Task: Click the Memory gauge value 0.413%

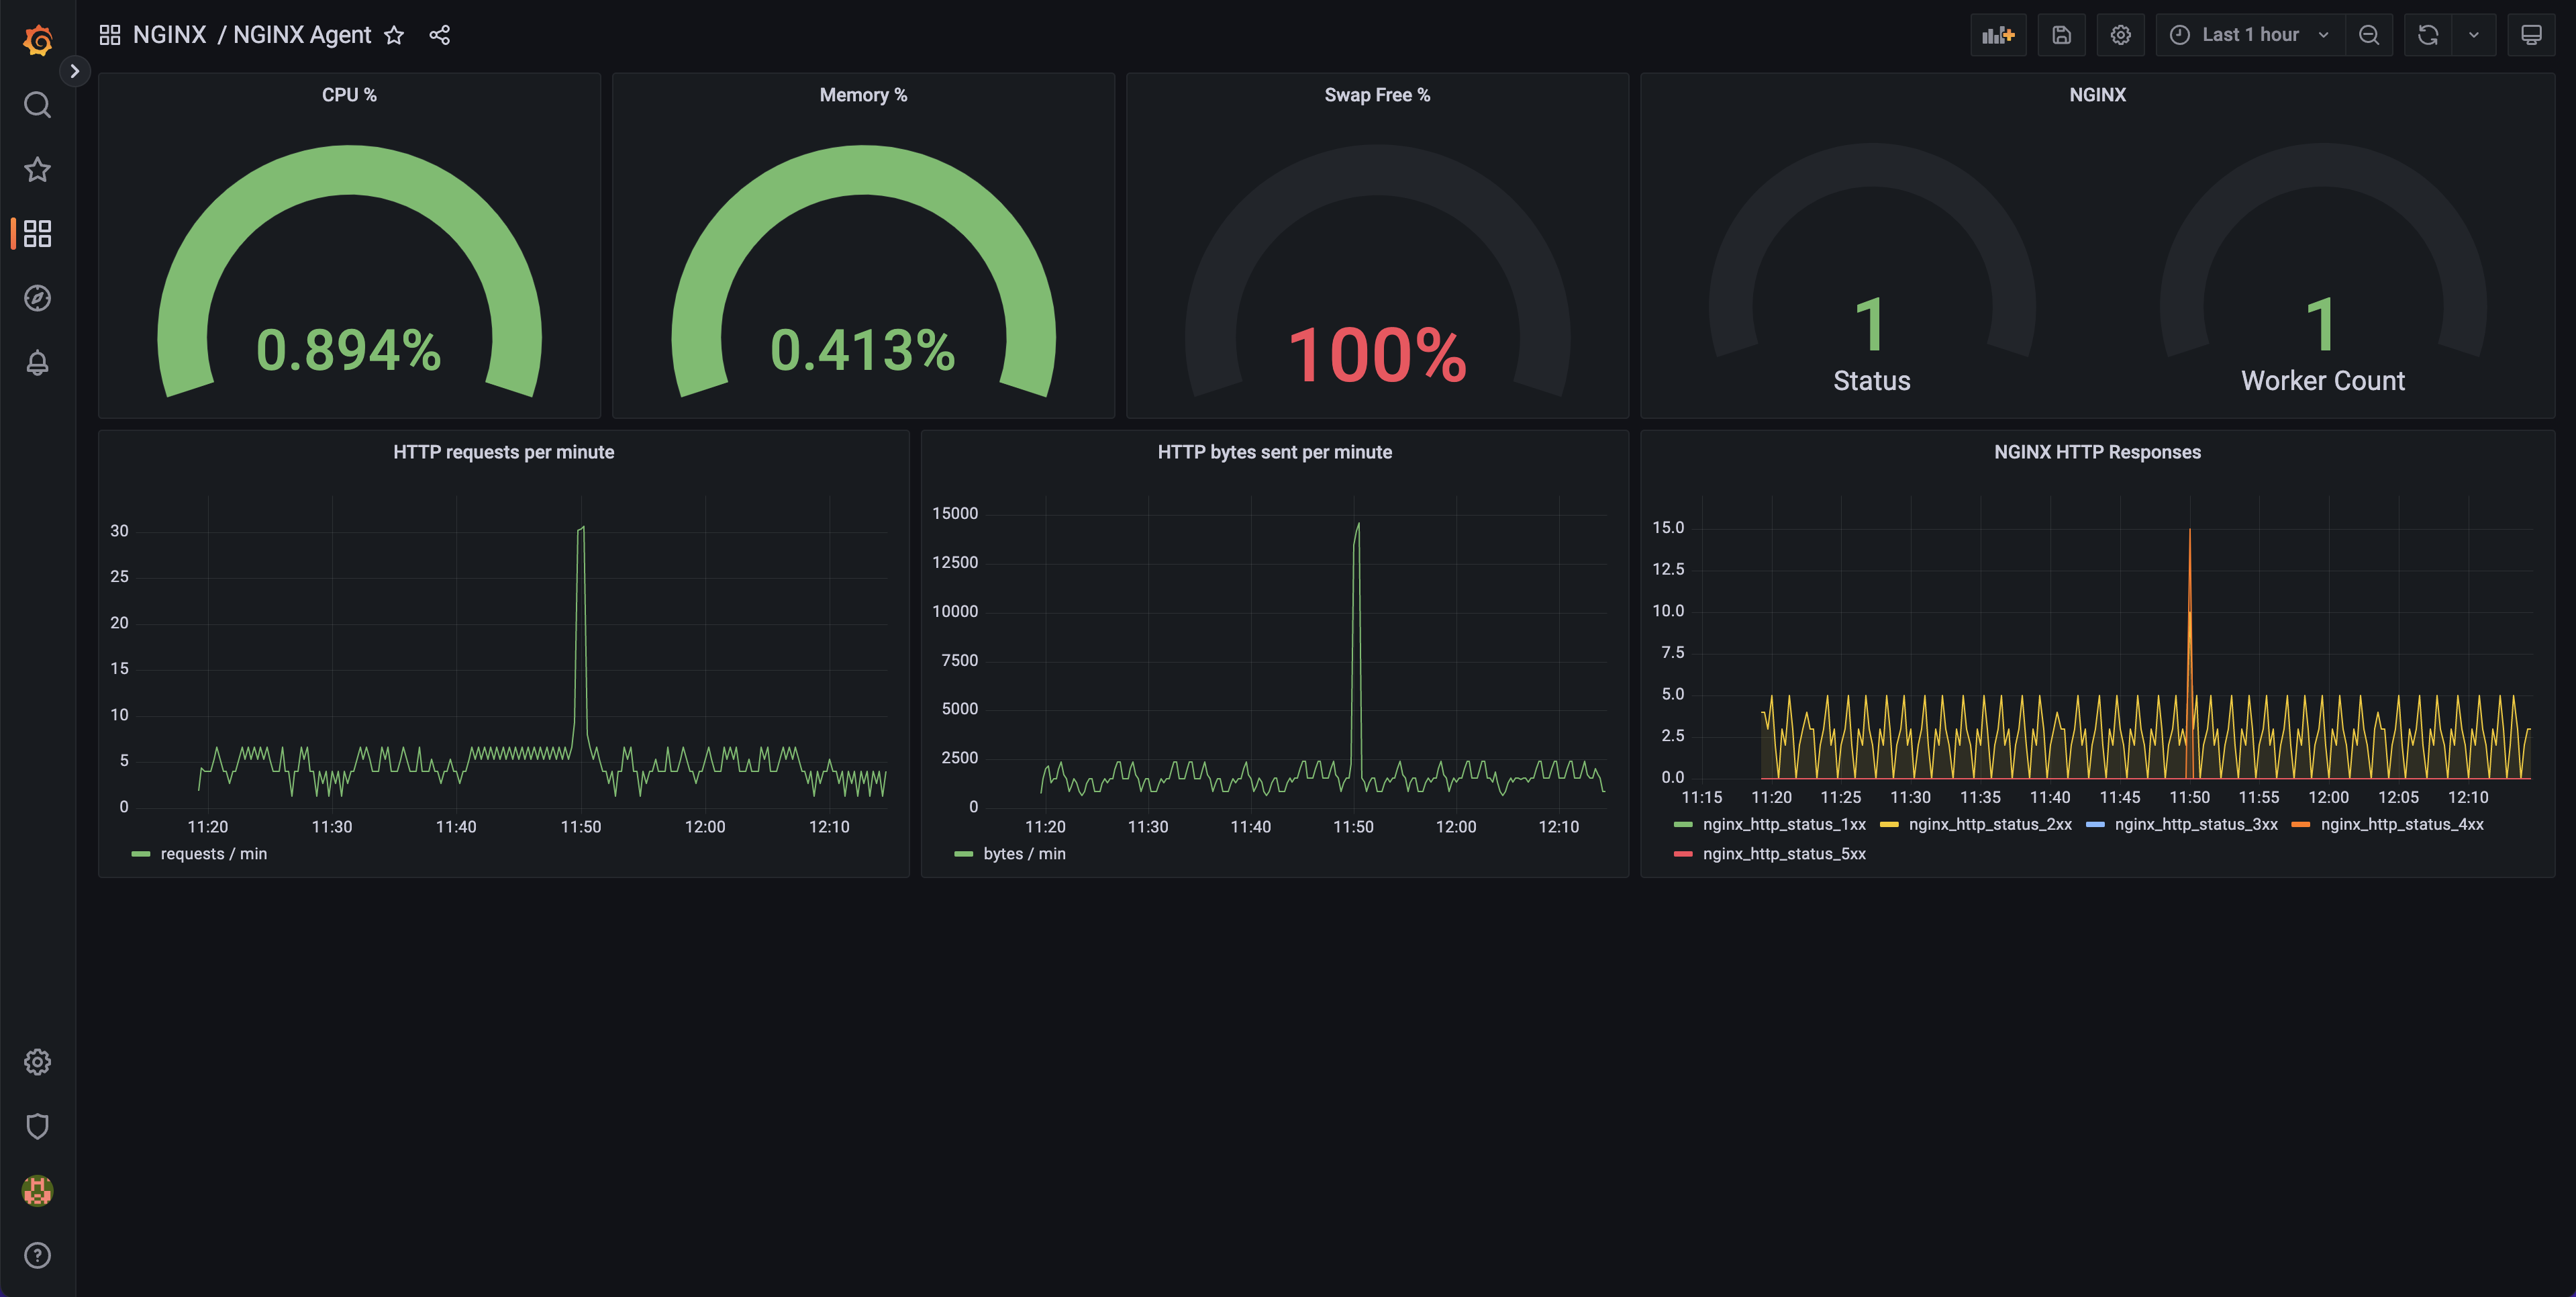Action: point(863,350)
